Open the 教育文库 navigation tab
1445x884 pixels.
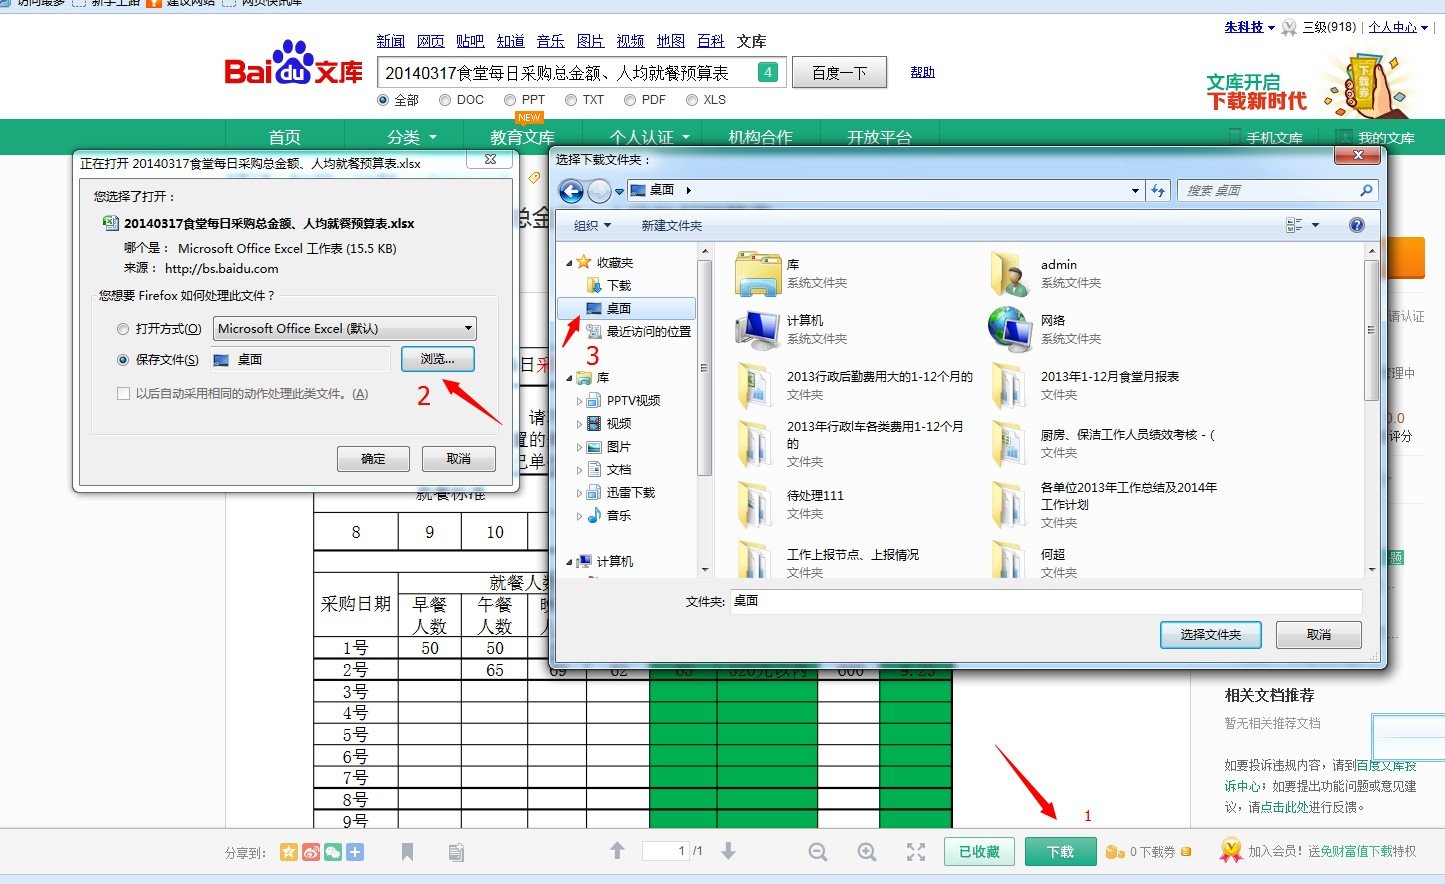pyautogui.click(x=522, y=137)
